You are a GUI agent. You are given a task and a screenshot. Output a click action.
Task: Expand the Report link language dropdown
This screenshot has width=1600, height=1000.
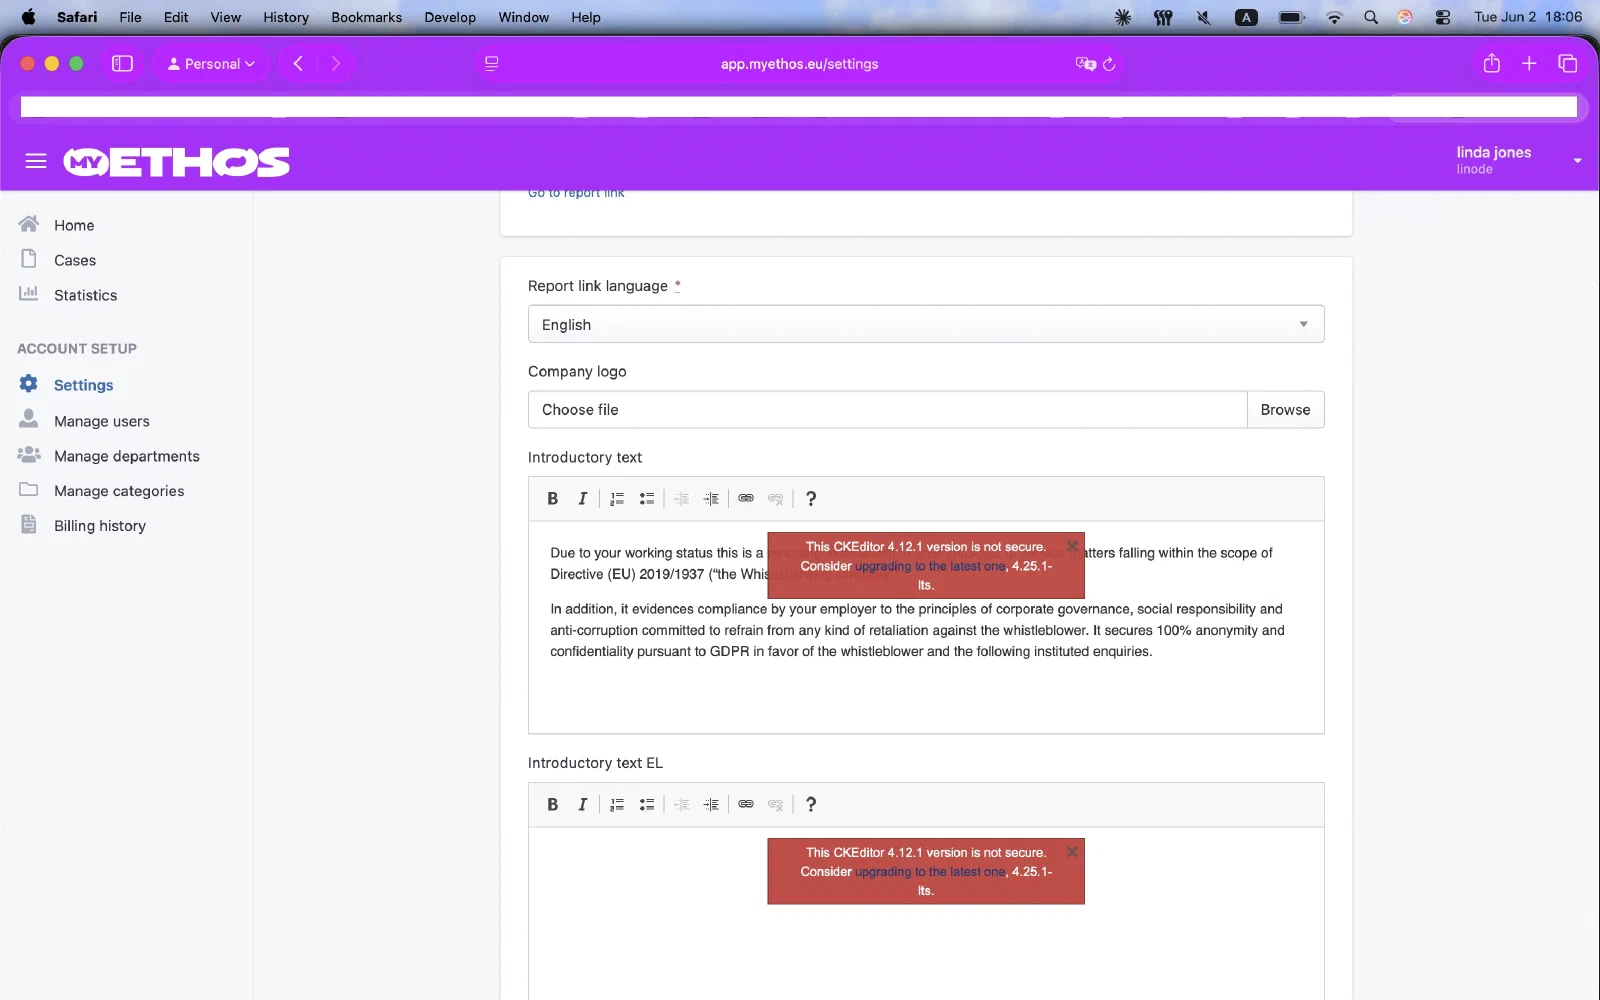(x=926, y=324)
